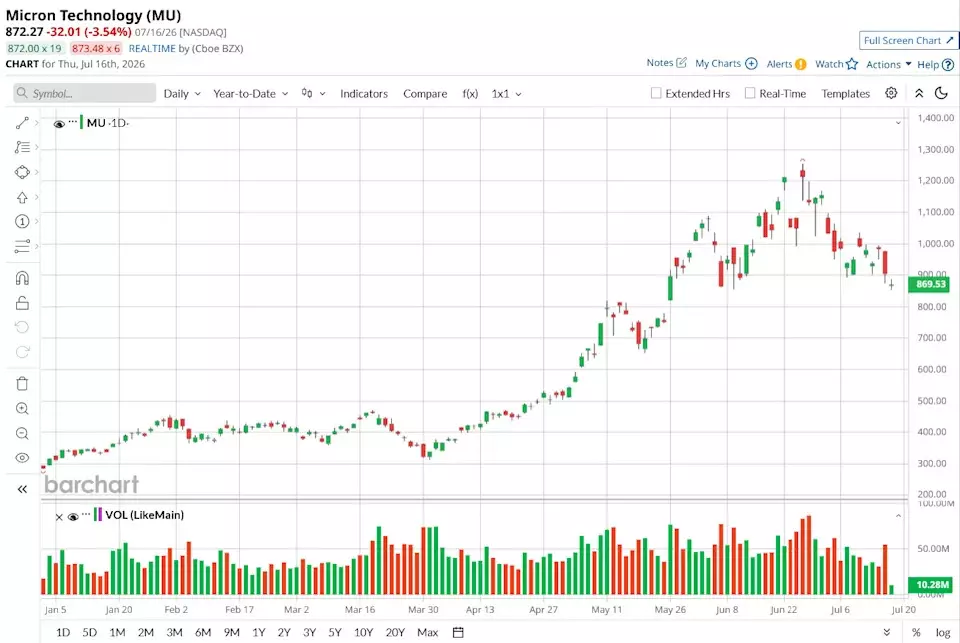Select the 20Y time range
This screenshot has height=643, width=960.
395,632
